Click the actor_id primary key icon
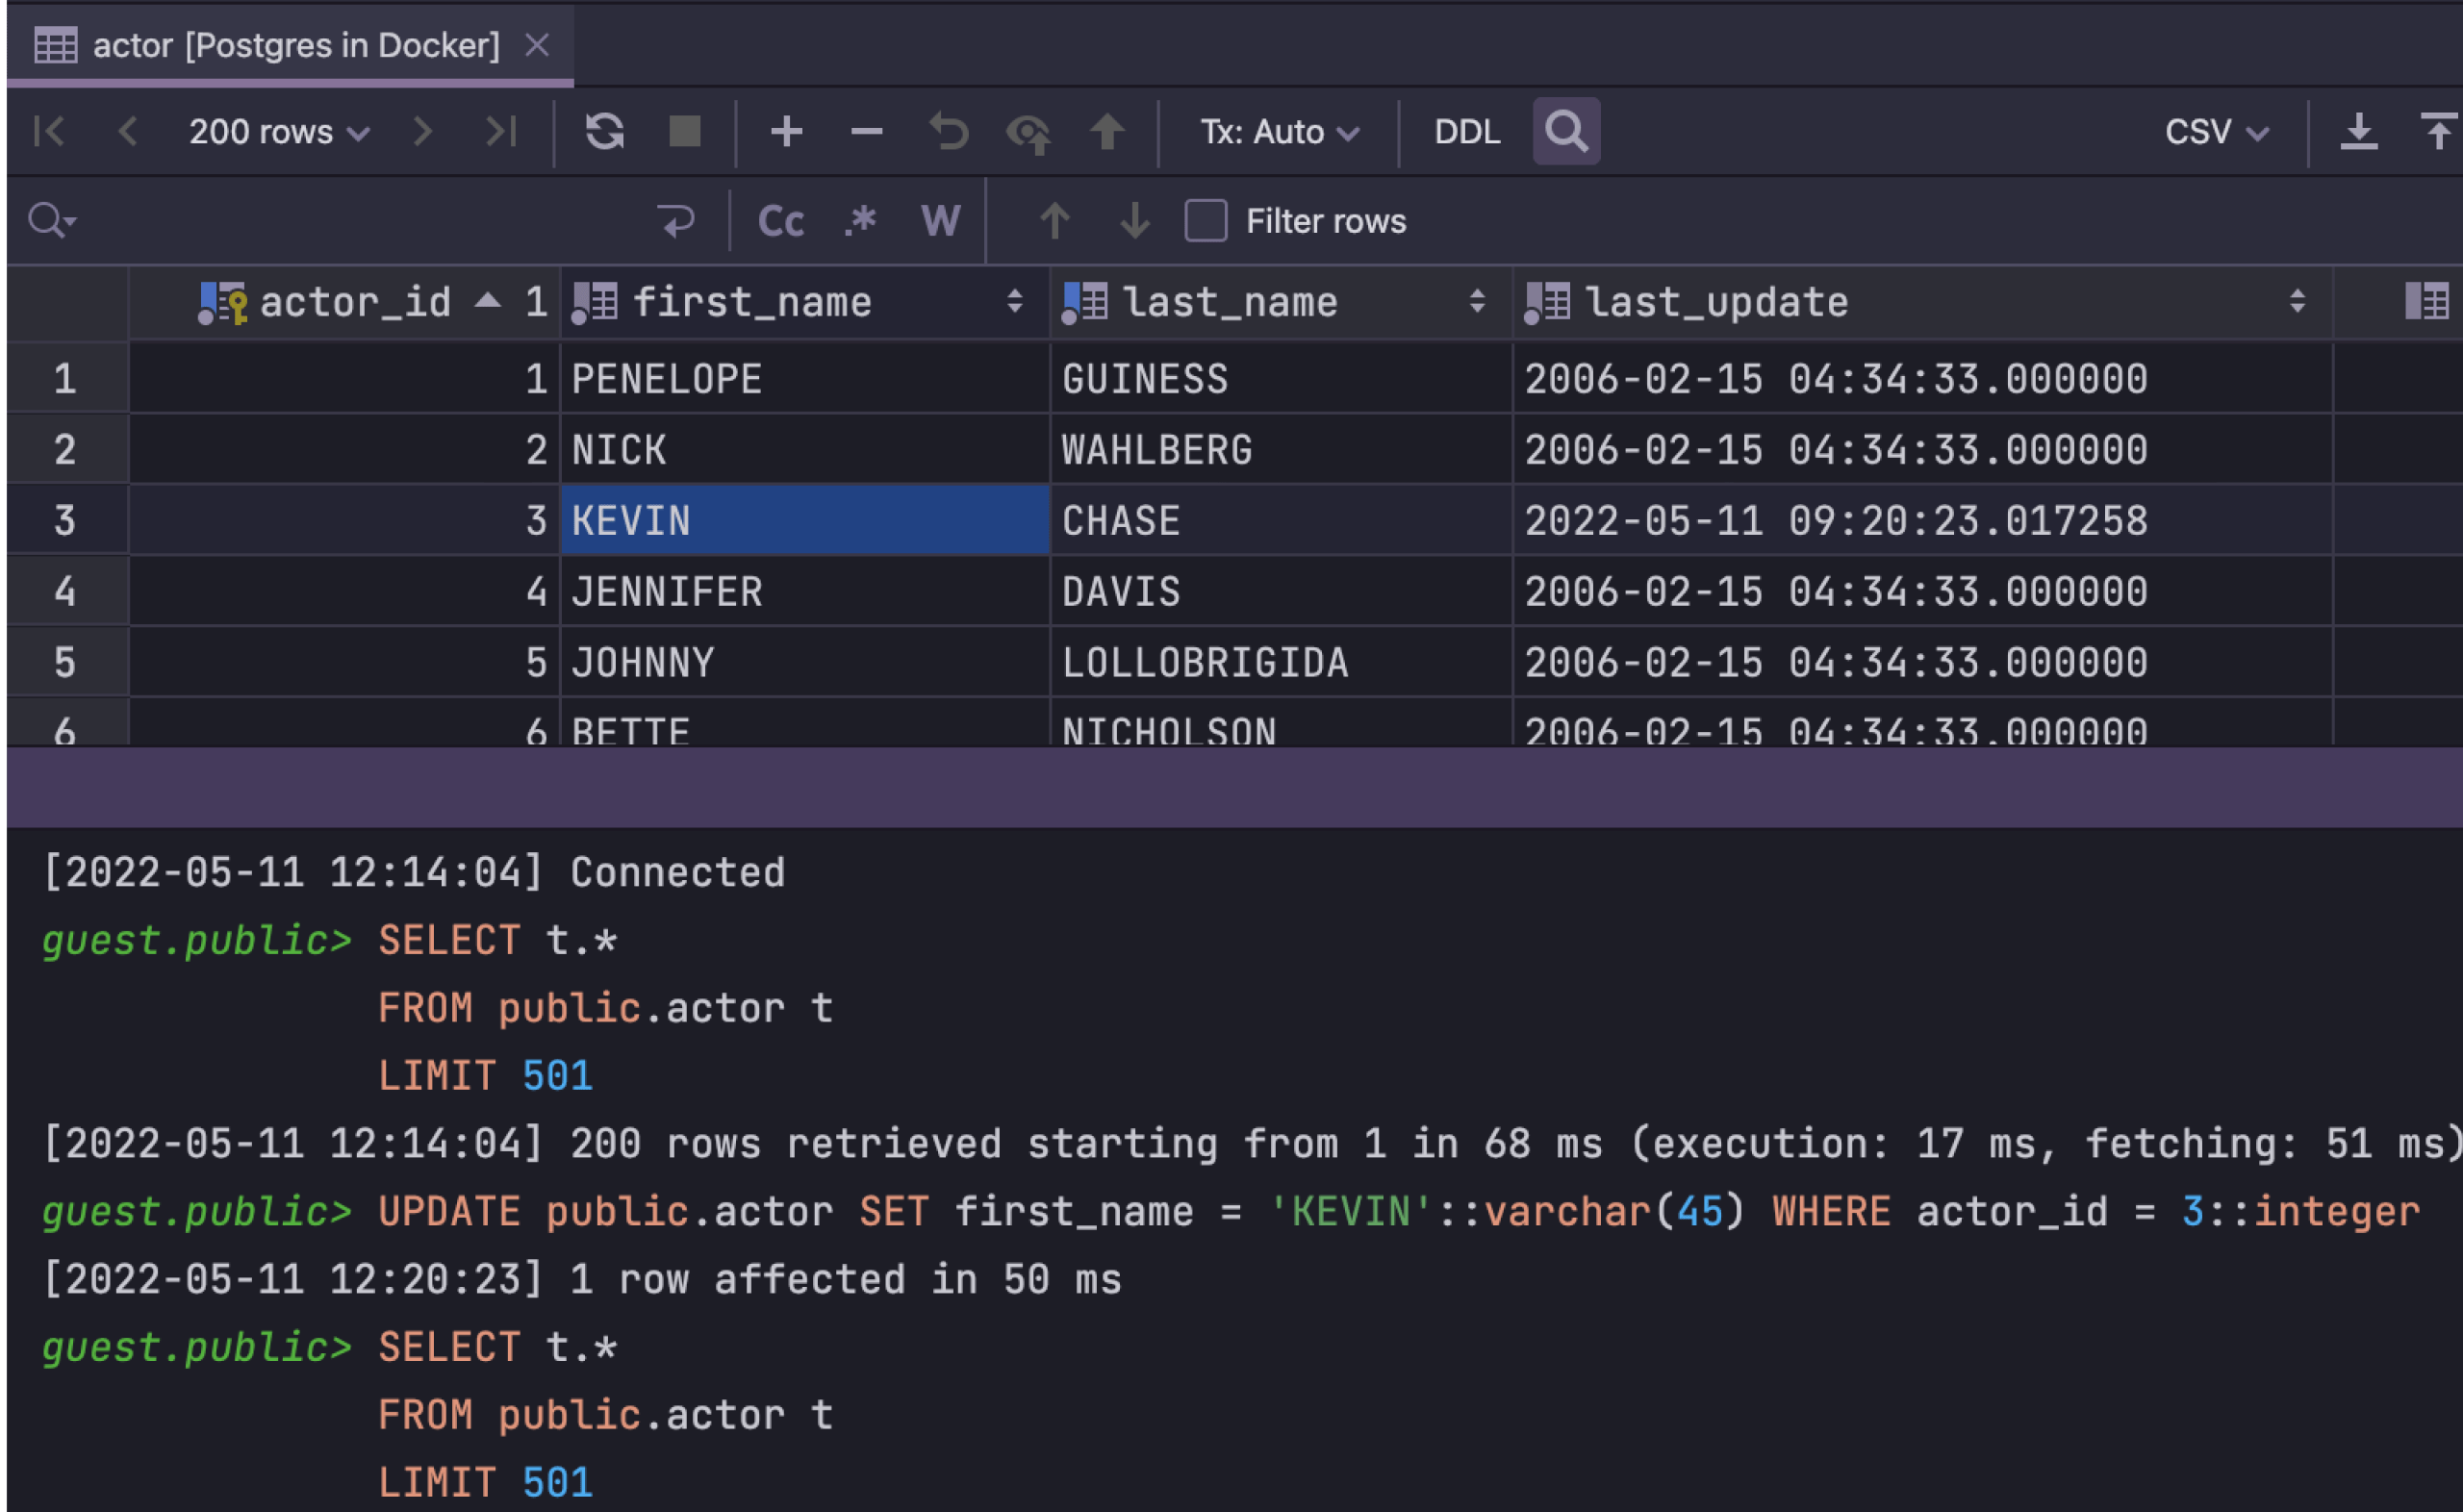This screenshot has height=1512, width=2463. 222,302
